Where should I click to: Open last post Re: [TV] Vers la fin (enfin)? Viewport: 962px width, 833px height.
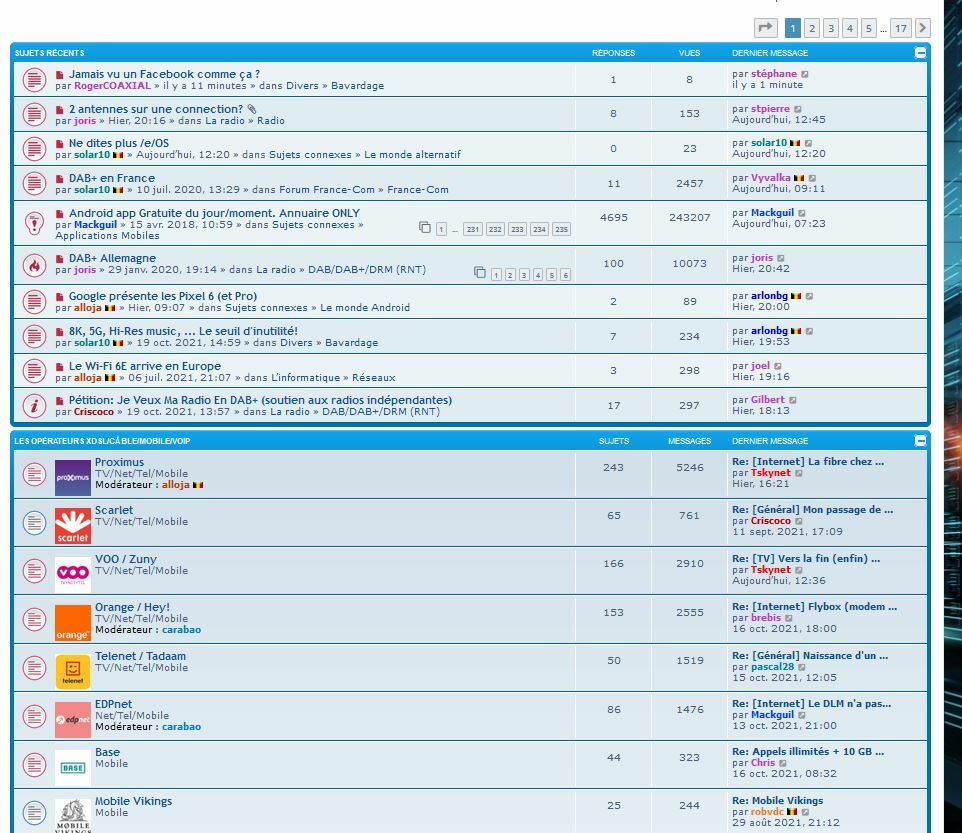point(806,558)
